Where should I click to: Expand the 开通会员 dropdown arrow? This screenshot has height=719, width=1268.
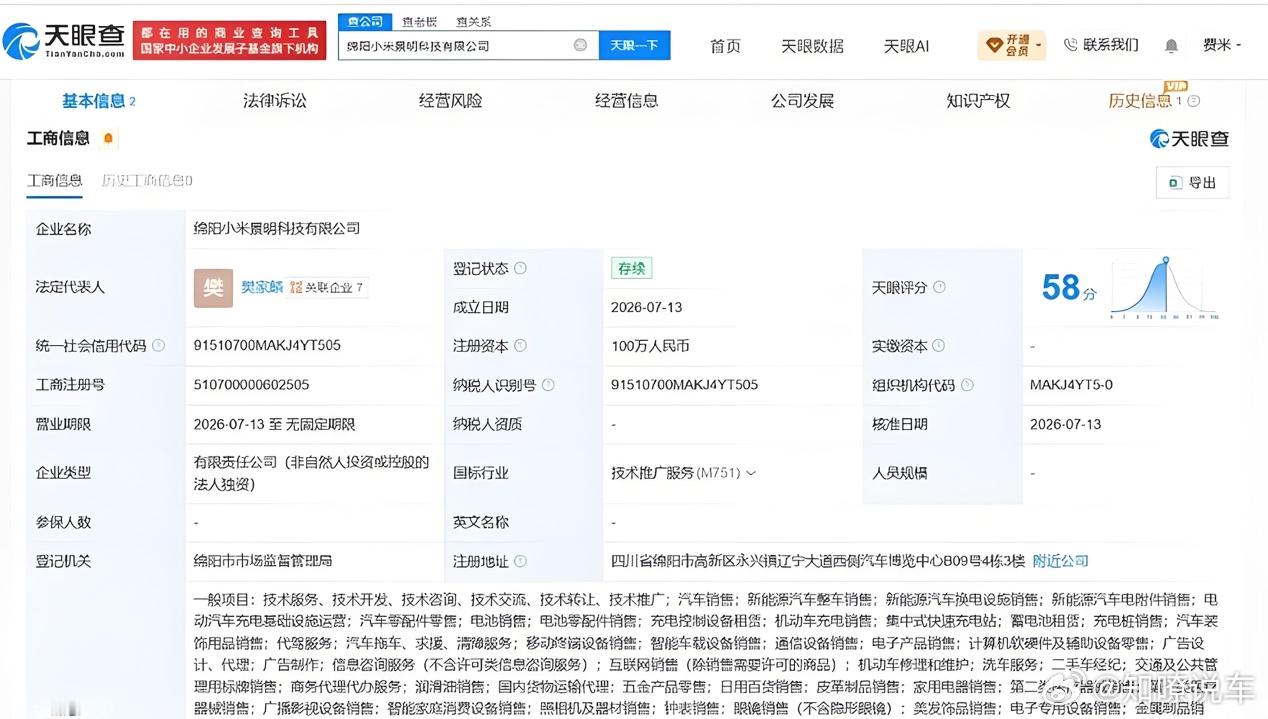coord(1038,45)
